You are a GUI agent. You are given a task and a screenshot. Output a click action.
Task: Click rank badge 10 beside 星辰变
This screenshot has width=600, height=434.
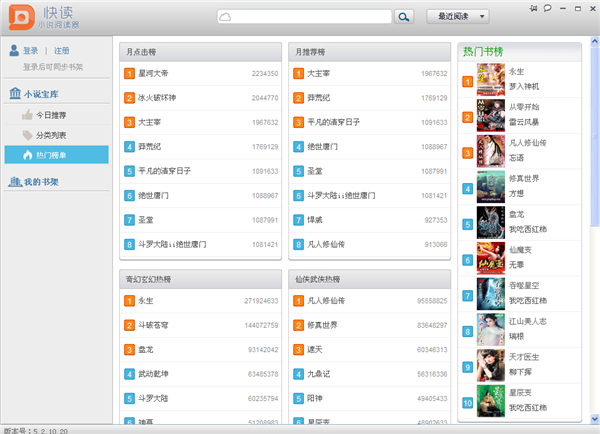click(x=468, y=403)
